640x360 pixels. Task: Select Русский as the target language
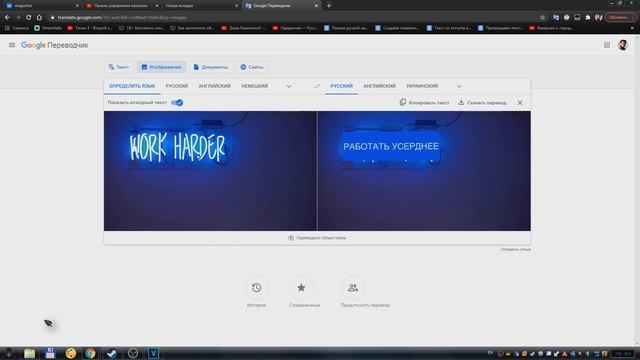pos(342,86)
